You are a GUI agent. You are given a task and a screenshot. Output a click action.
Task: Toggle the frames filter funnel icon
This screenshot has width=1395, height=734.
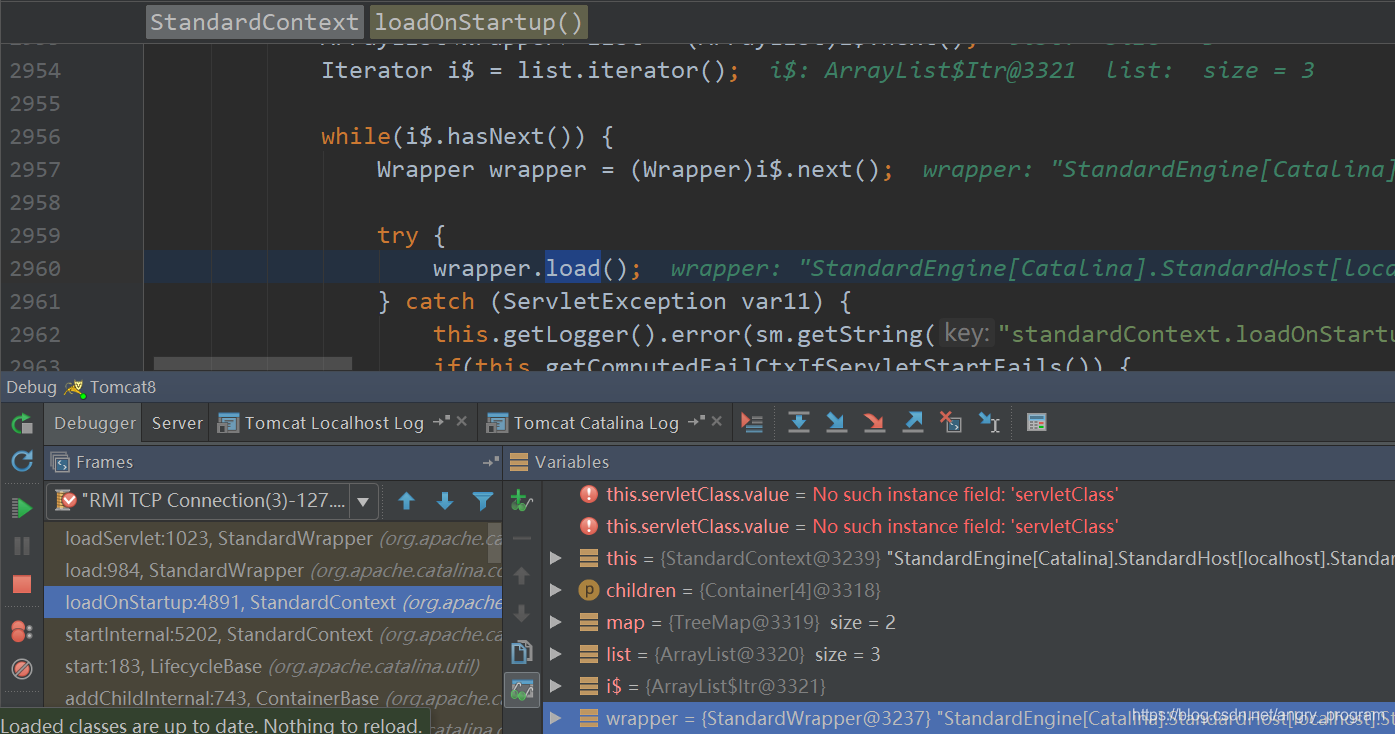click(483, 501)
